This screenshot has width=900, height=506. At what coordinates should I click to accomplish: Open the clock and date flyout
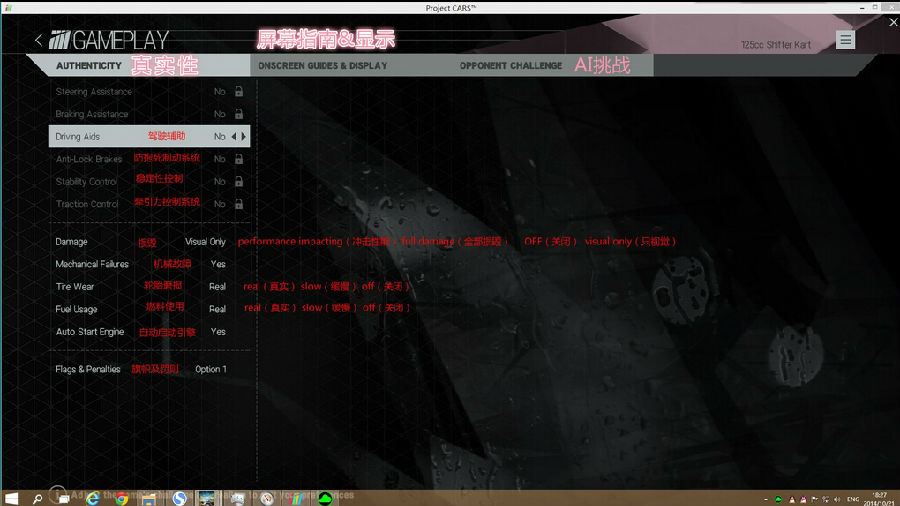click(880, 499)
